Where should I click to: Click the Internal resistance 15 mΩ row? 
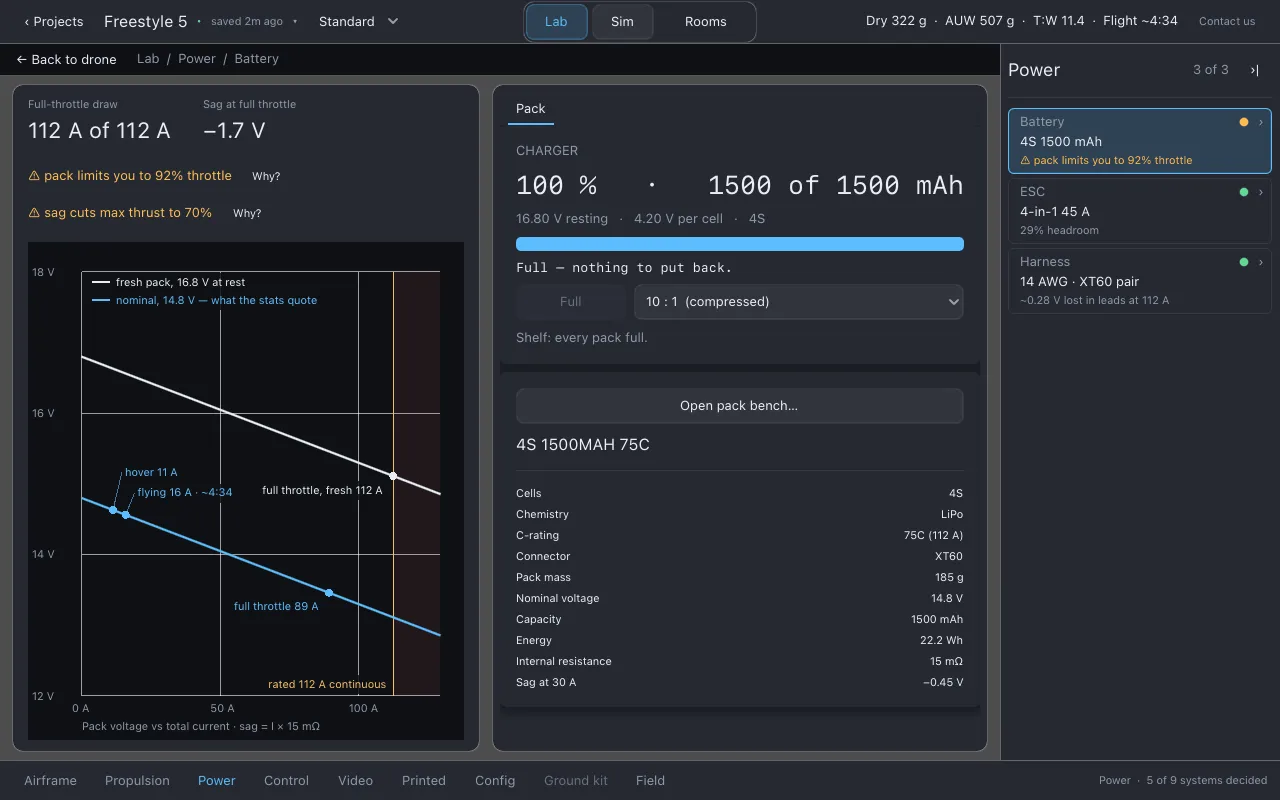(739, 661)
